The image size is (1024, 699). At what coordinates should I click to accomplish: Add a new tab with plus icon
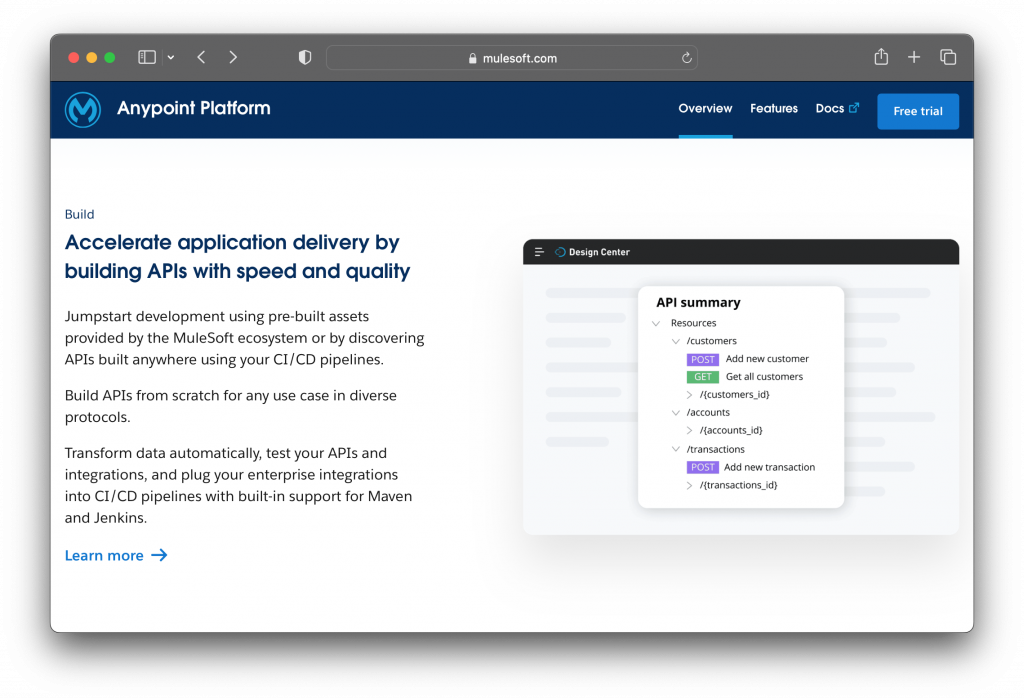point(914,57)
